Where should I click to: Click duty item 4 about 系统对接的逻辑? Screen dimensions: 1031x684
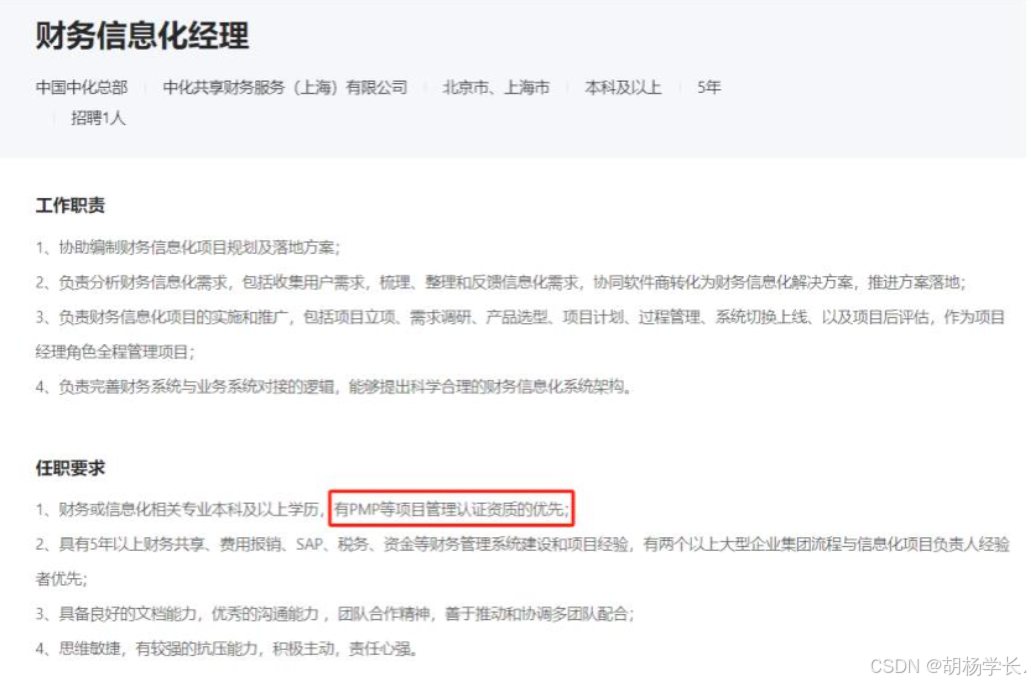(333, 386)
